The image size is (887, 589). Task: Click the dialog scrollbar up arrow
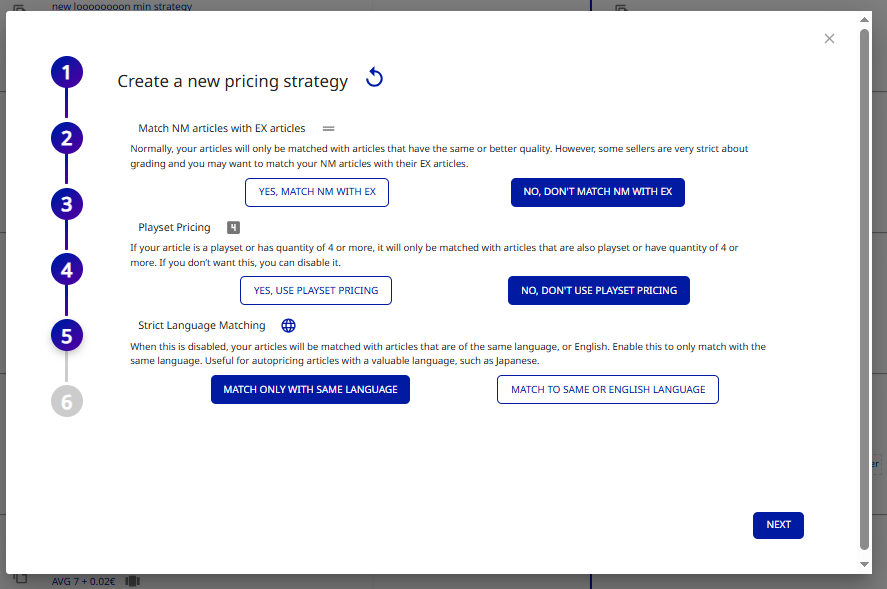[864, 19]
